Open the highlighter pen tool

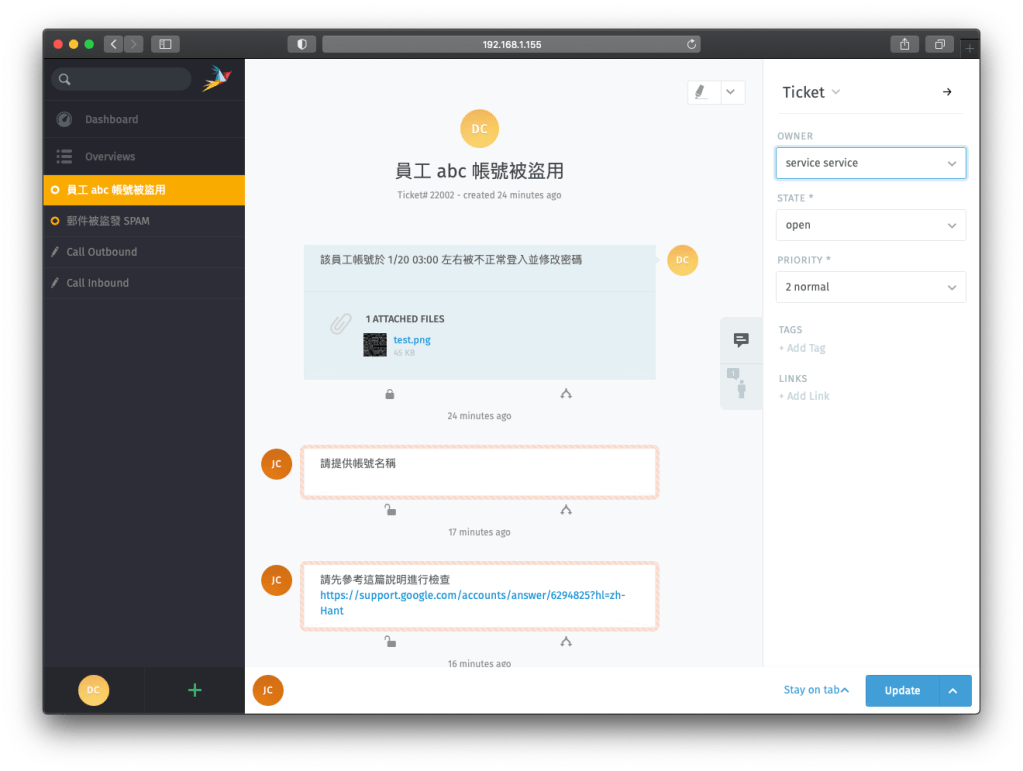pyautogui.click(x=703, y=92)
